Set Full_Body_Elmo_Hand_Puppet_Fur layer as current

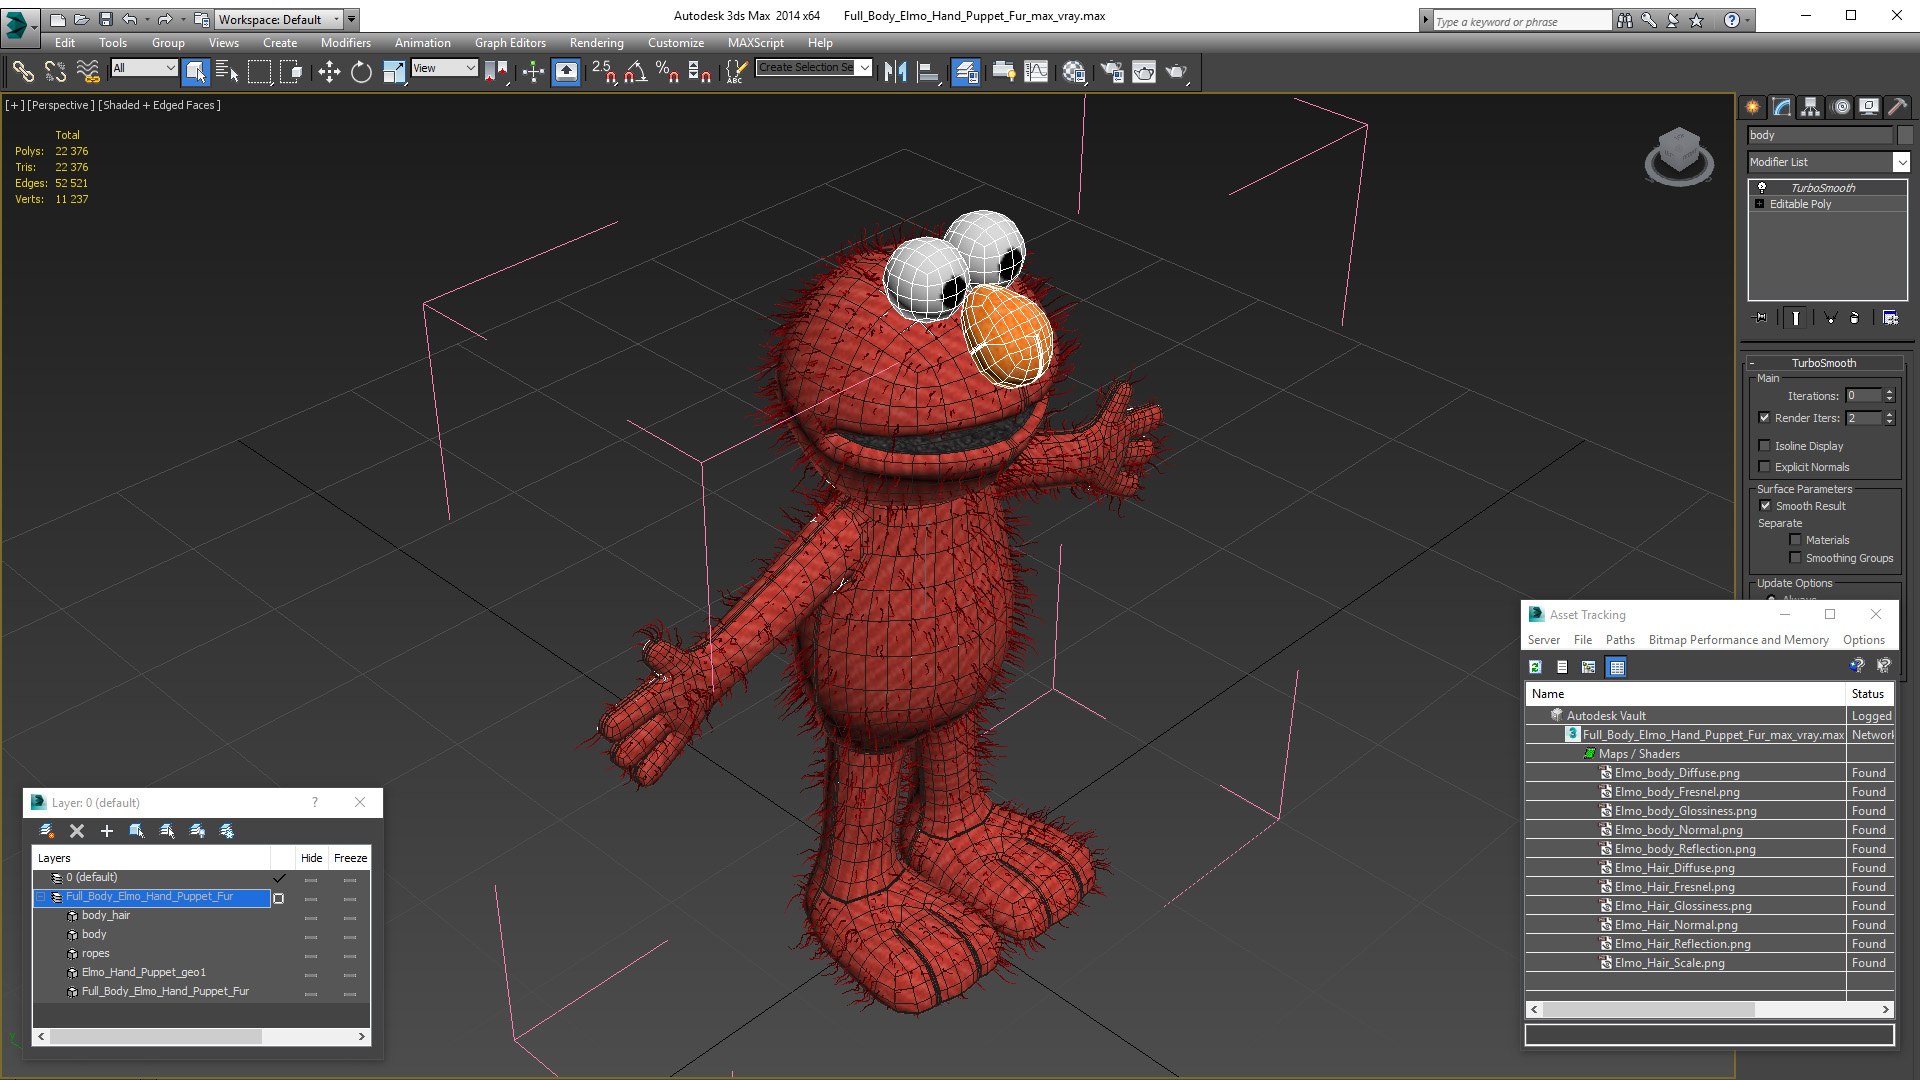279,898
